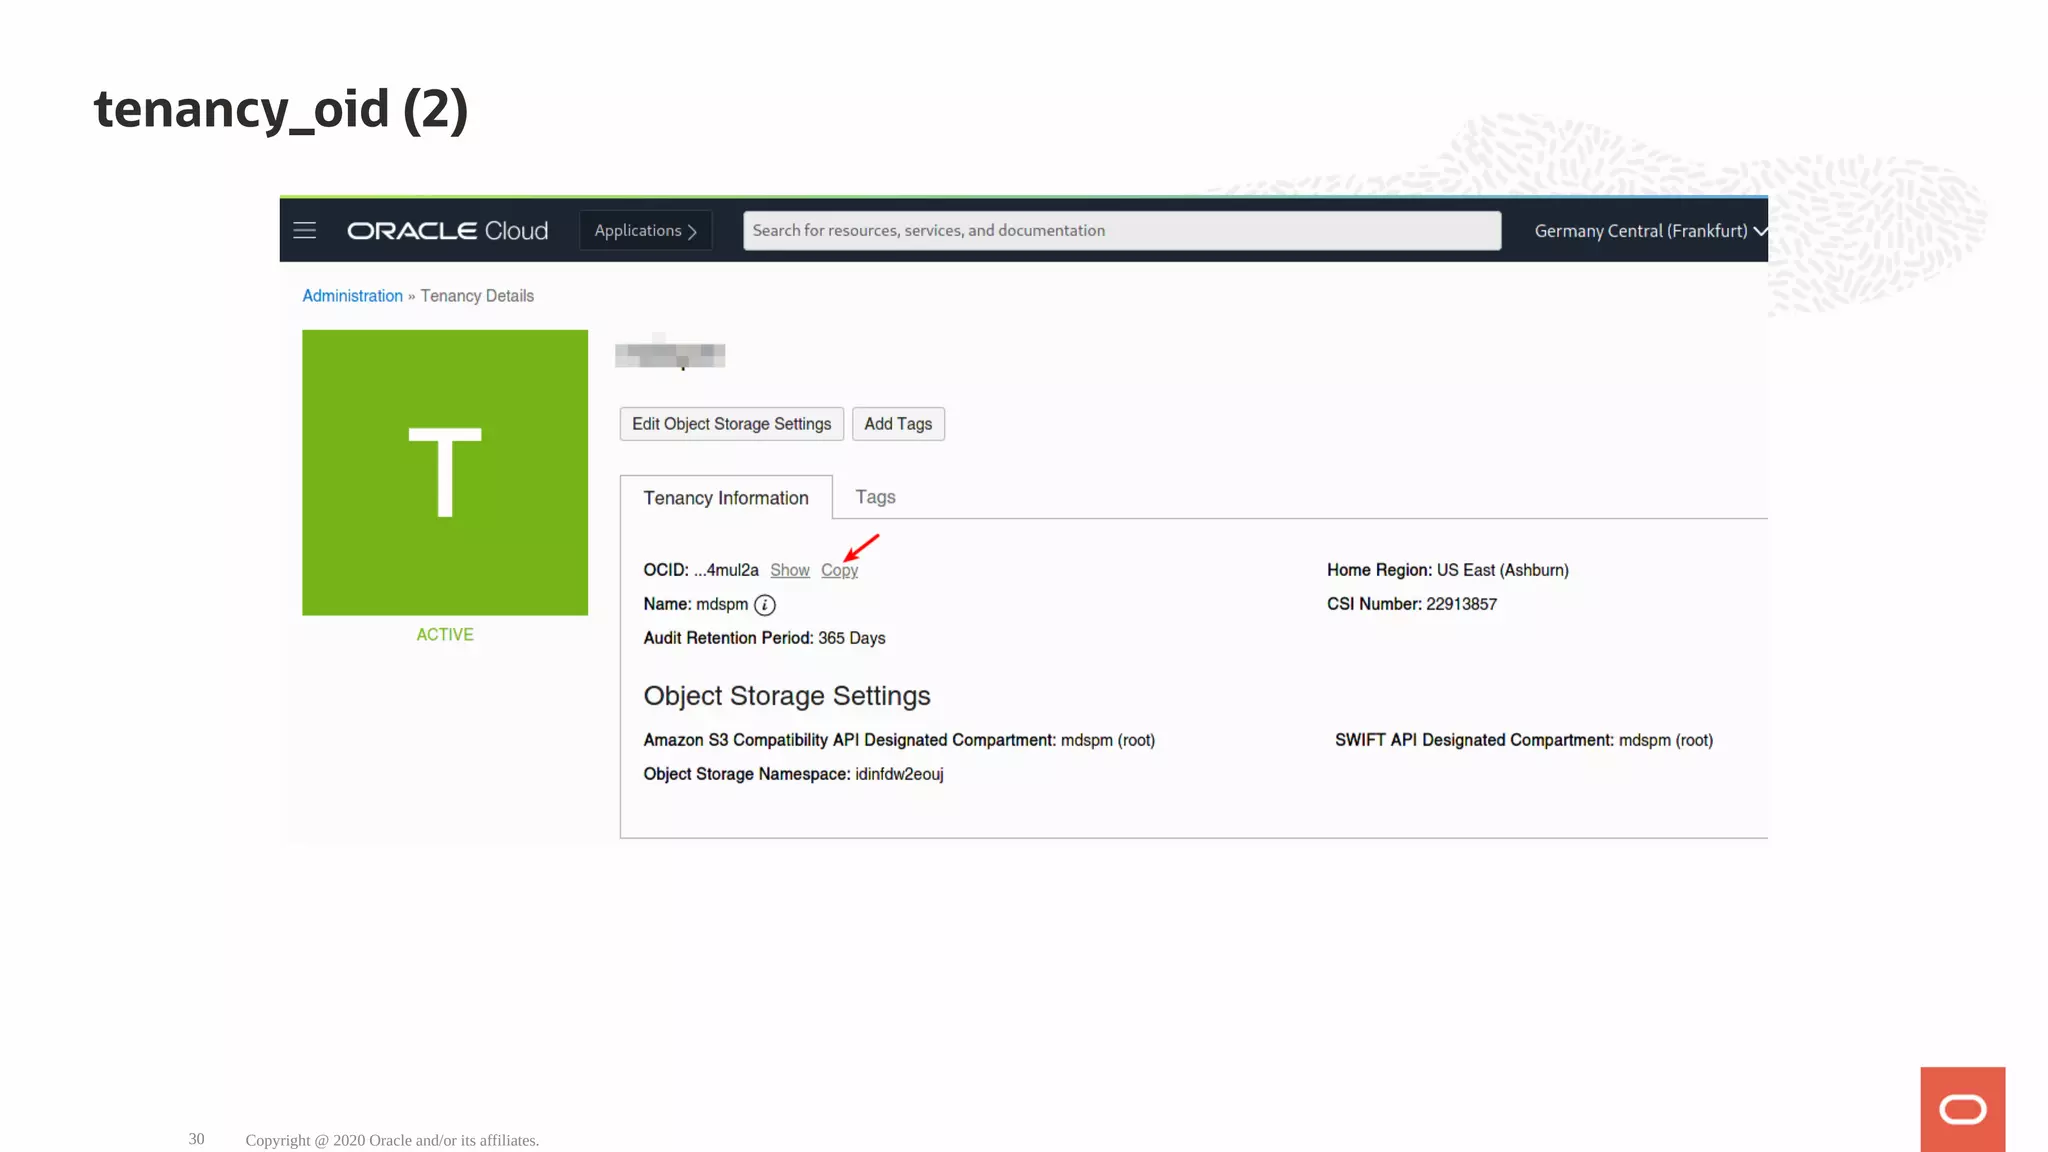Click the Add Tags button
Image resolution: width=2048 pixels, height=1152 pixels.
(x=898, y=424)
